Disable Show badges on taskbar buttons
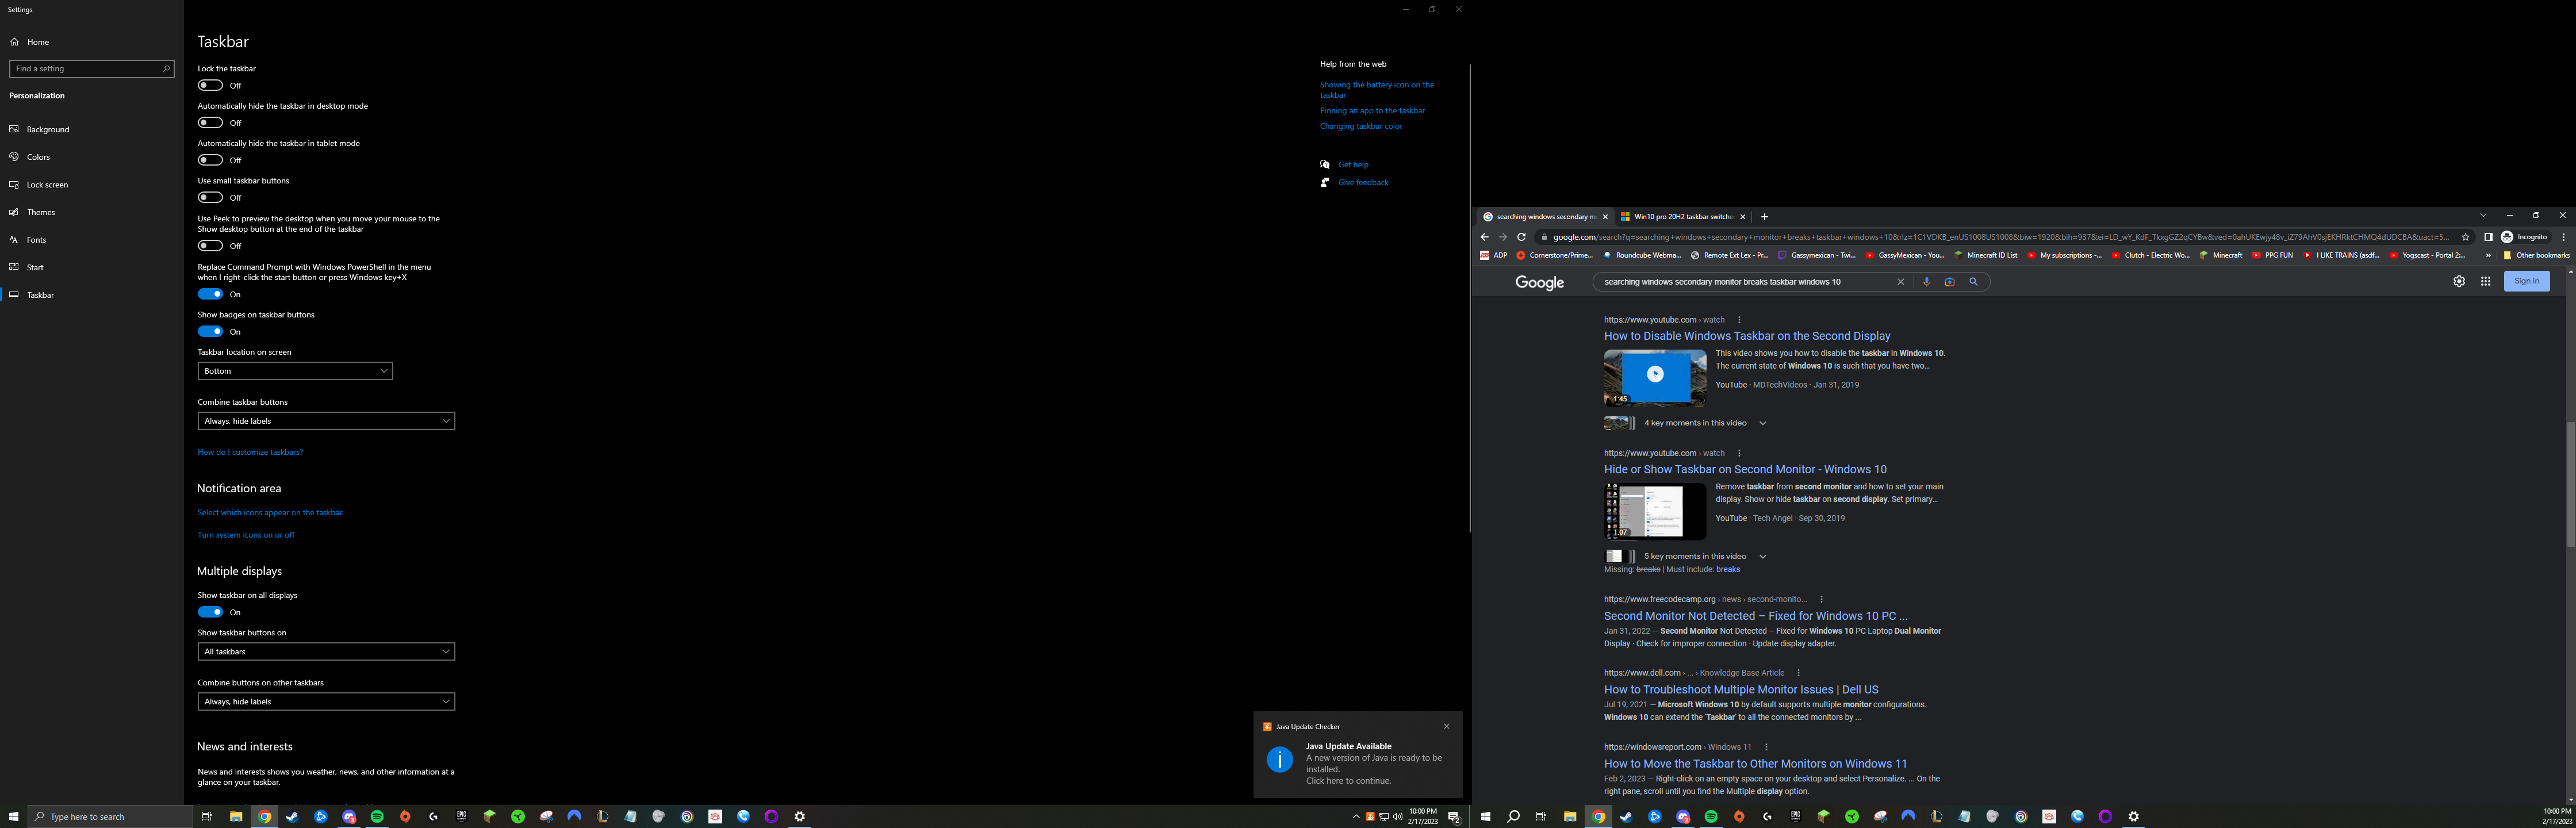The image size is (2576, 828). [x=210, y=331]
